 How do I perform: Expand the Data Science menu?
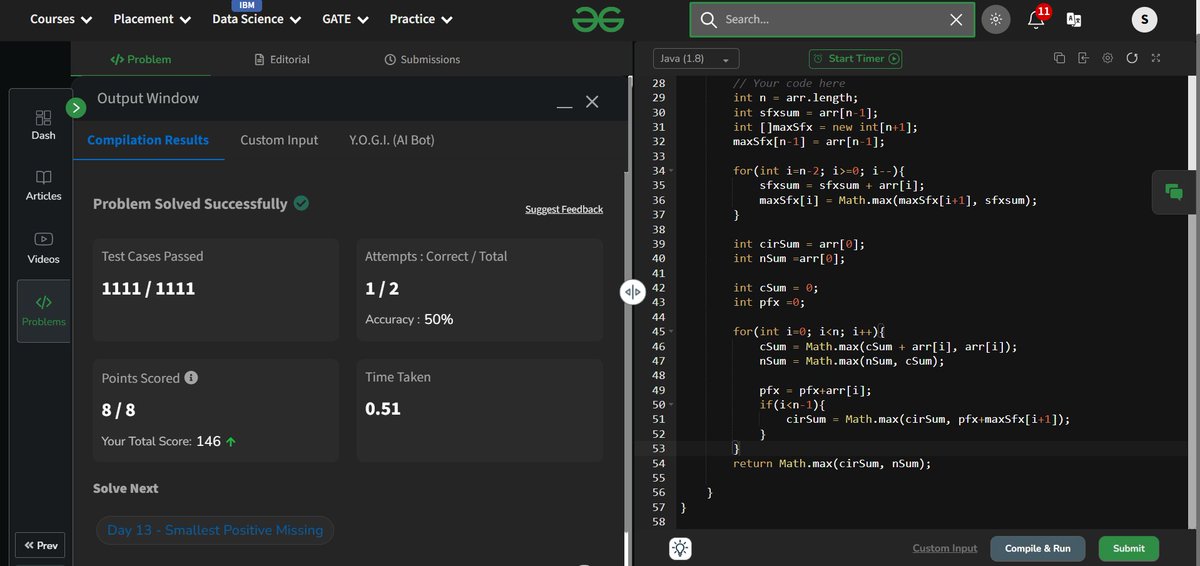coord(256,19)
